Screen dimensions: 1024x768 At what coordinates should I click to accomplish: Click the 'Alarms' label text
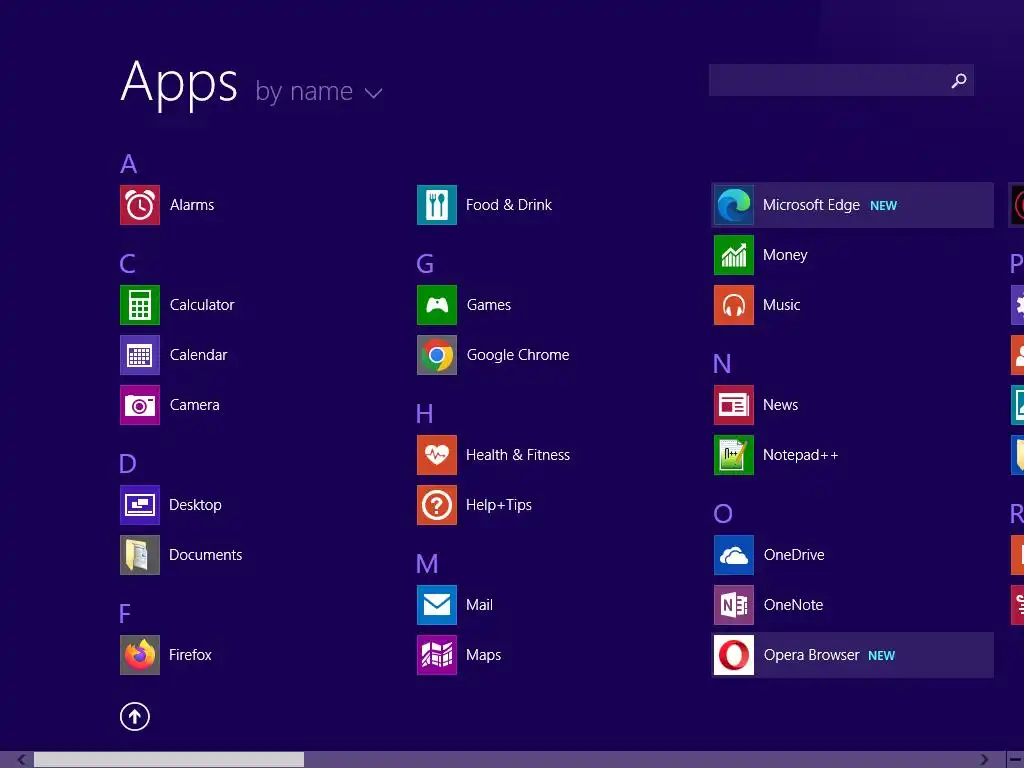[x=192, y=205]
